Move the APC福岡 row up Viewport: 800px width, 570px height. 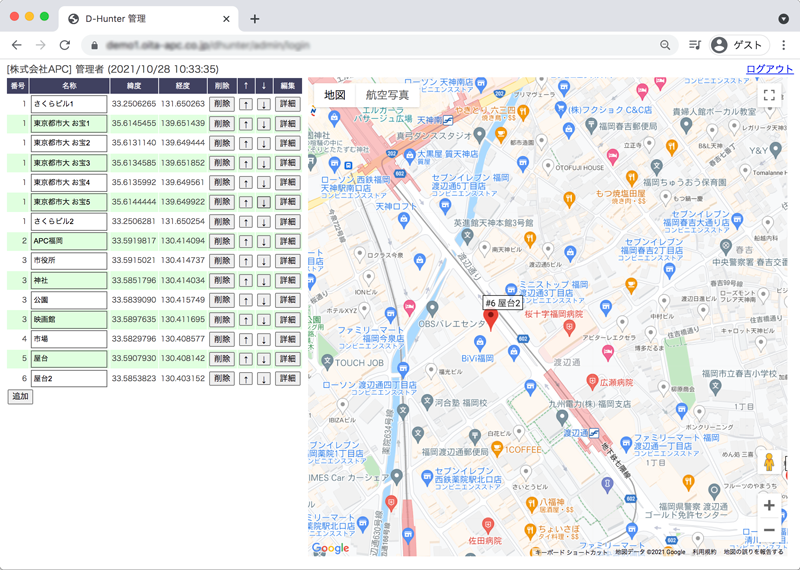tap(246, 241)
